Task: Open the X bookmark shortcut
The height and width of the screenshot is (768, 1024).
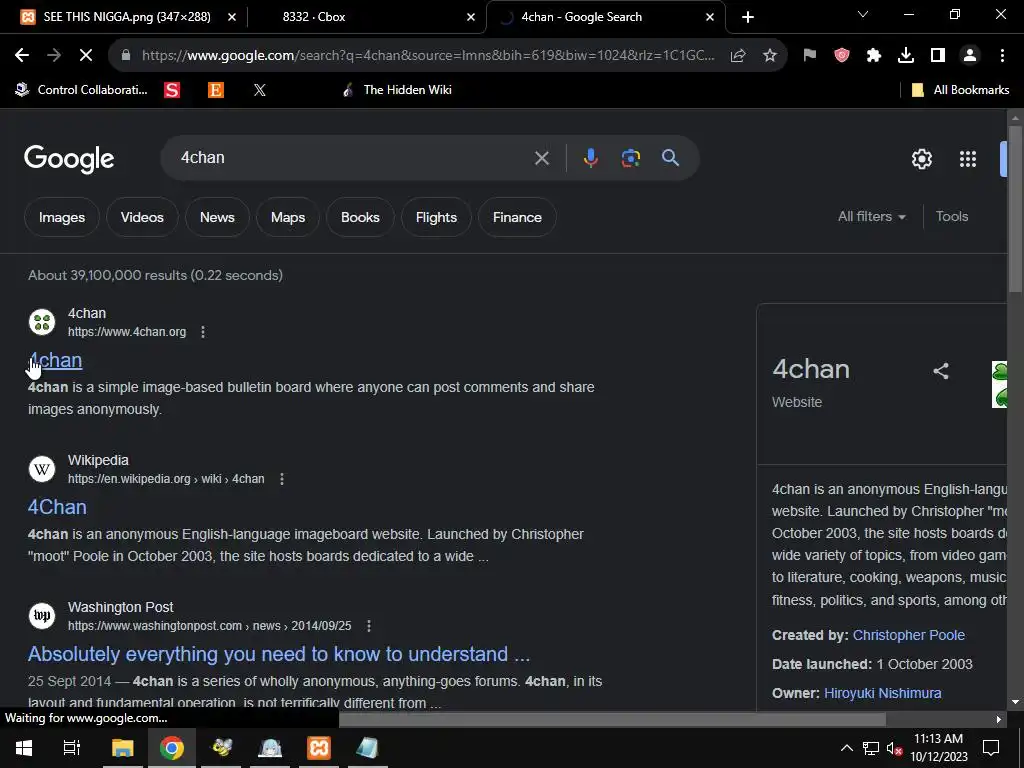Action: click(x=259, y=90)
